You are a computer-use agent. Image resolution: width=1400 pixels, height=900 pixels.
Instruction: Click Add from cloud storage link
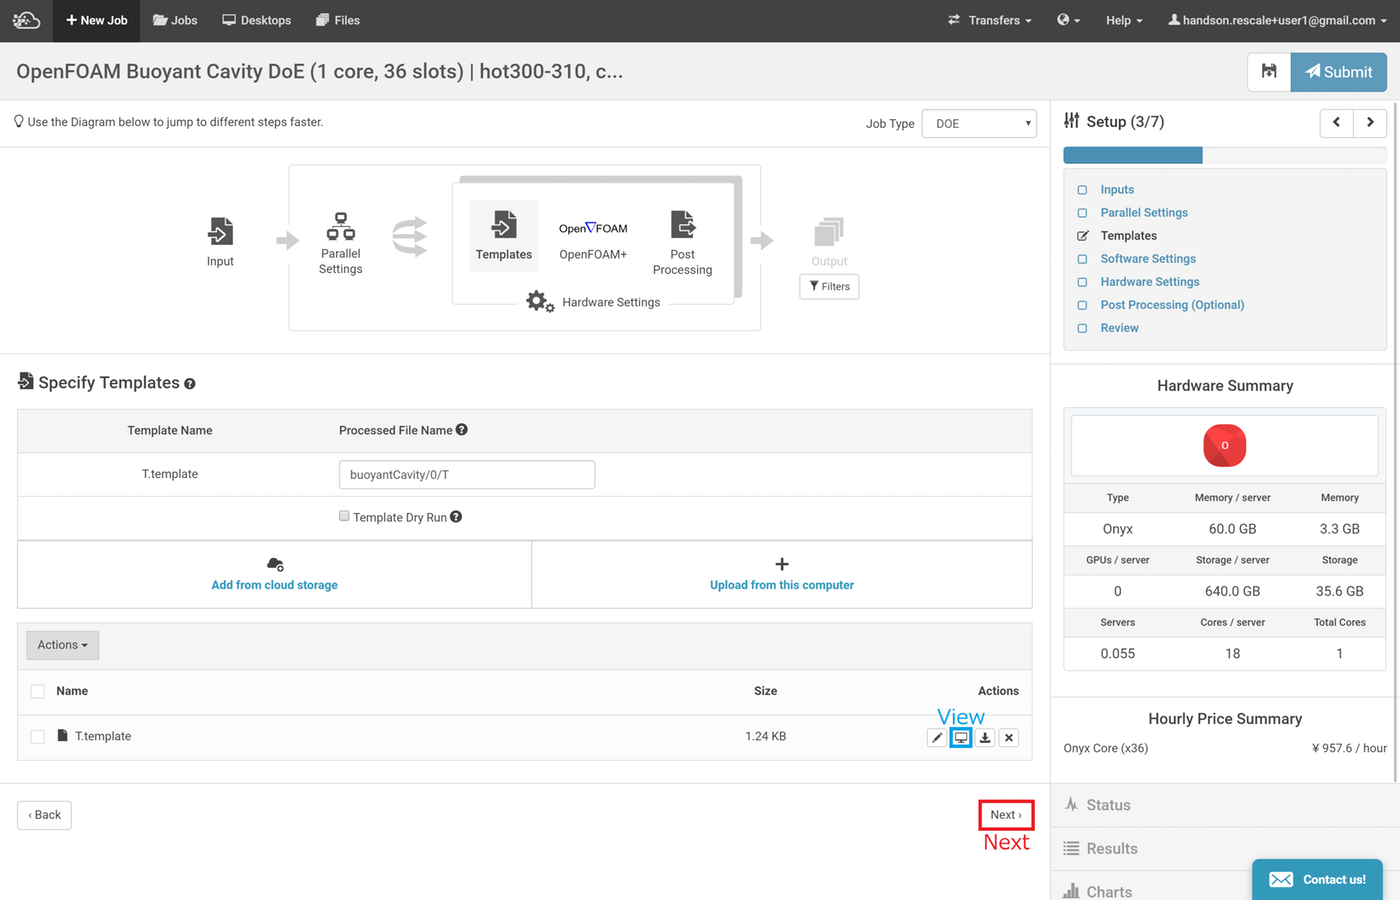pos(275,585)
